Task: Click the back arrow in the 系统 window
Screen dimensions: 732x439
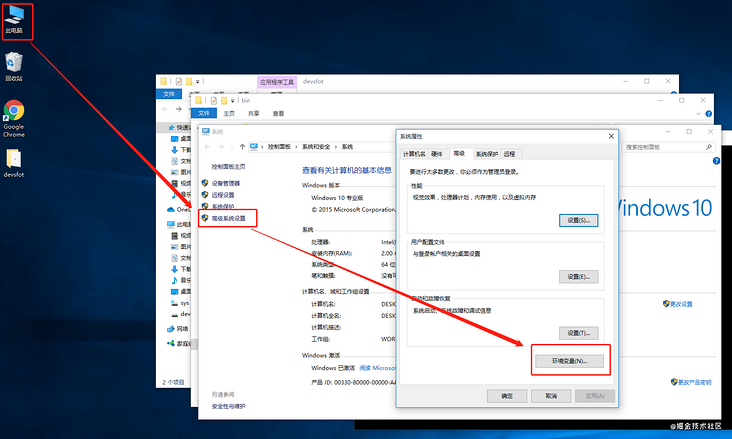Action: 208,147
